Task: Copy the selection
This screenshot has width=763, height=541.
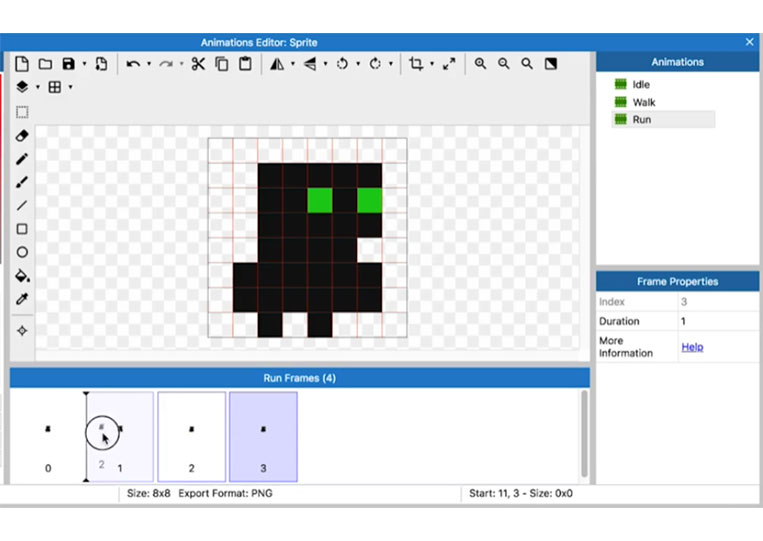Action: click(x=222, y=64)
